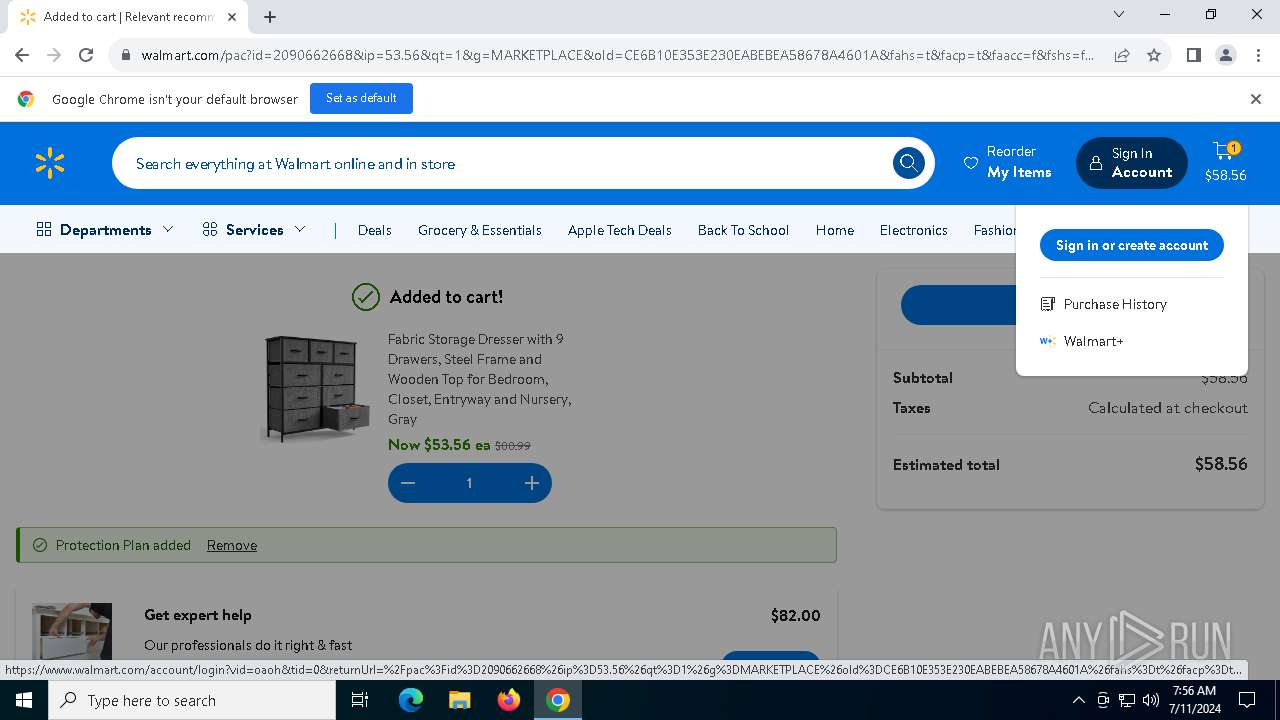Open Chrome tab search chevron

tap(1119, 14)
